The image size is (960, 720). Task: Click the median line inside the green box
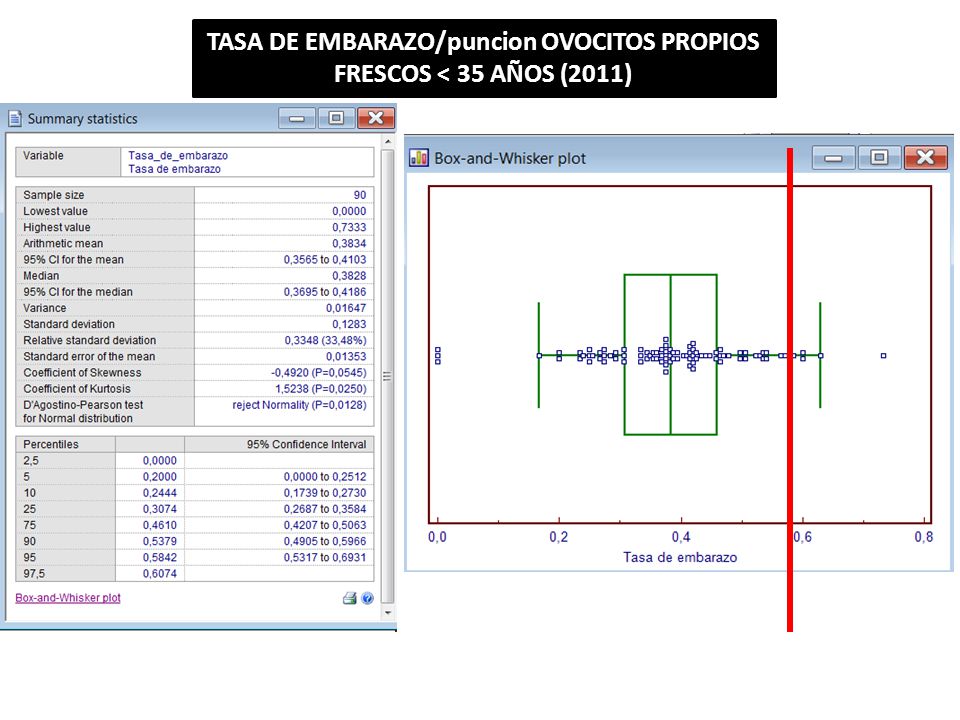pos(670,354)
